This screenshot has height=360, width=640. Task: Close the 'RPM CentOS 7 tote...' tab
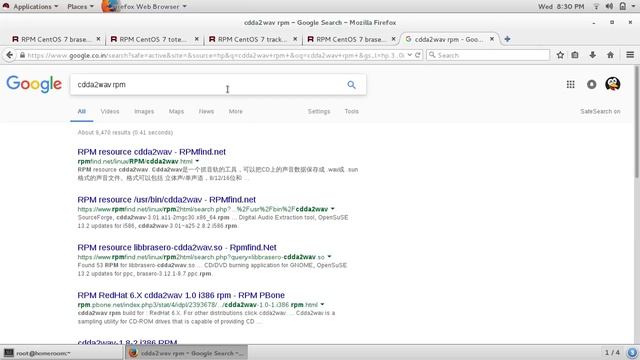click(197, 39)
